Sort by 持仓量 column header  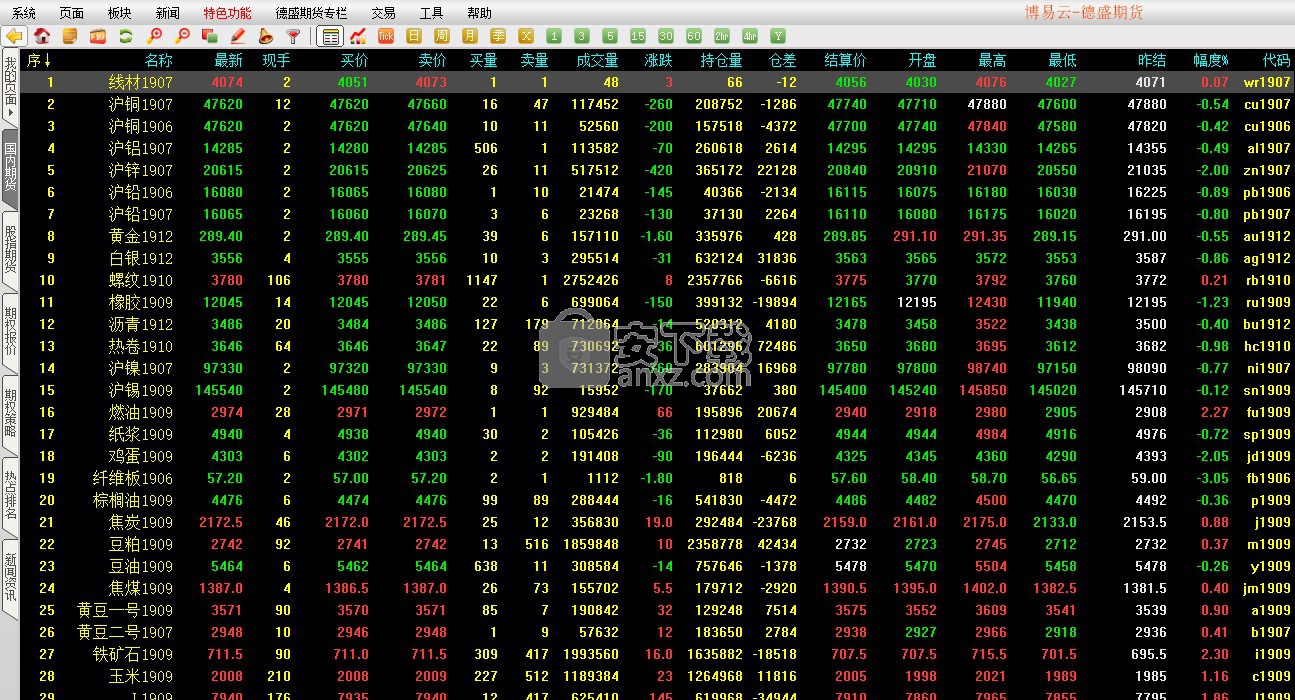point(721,60)
